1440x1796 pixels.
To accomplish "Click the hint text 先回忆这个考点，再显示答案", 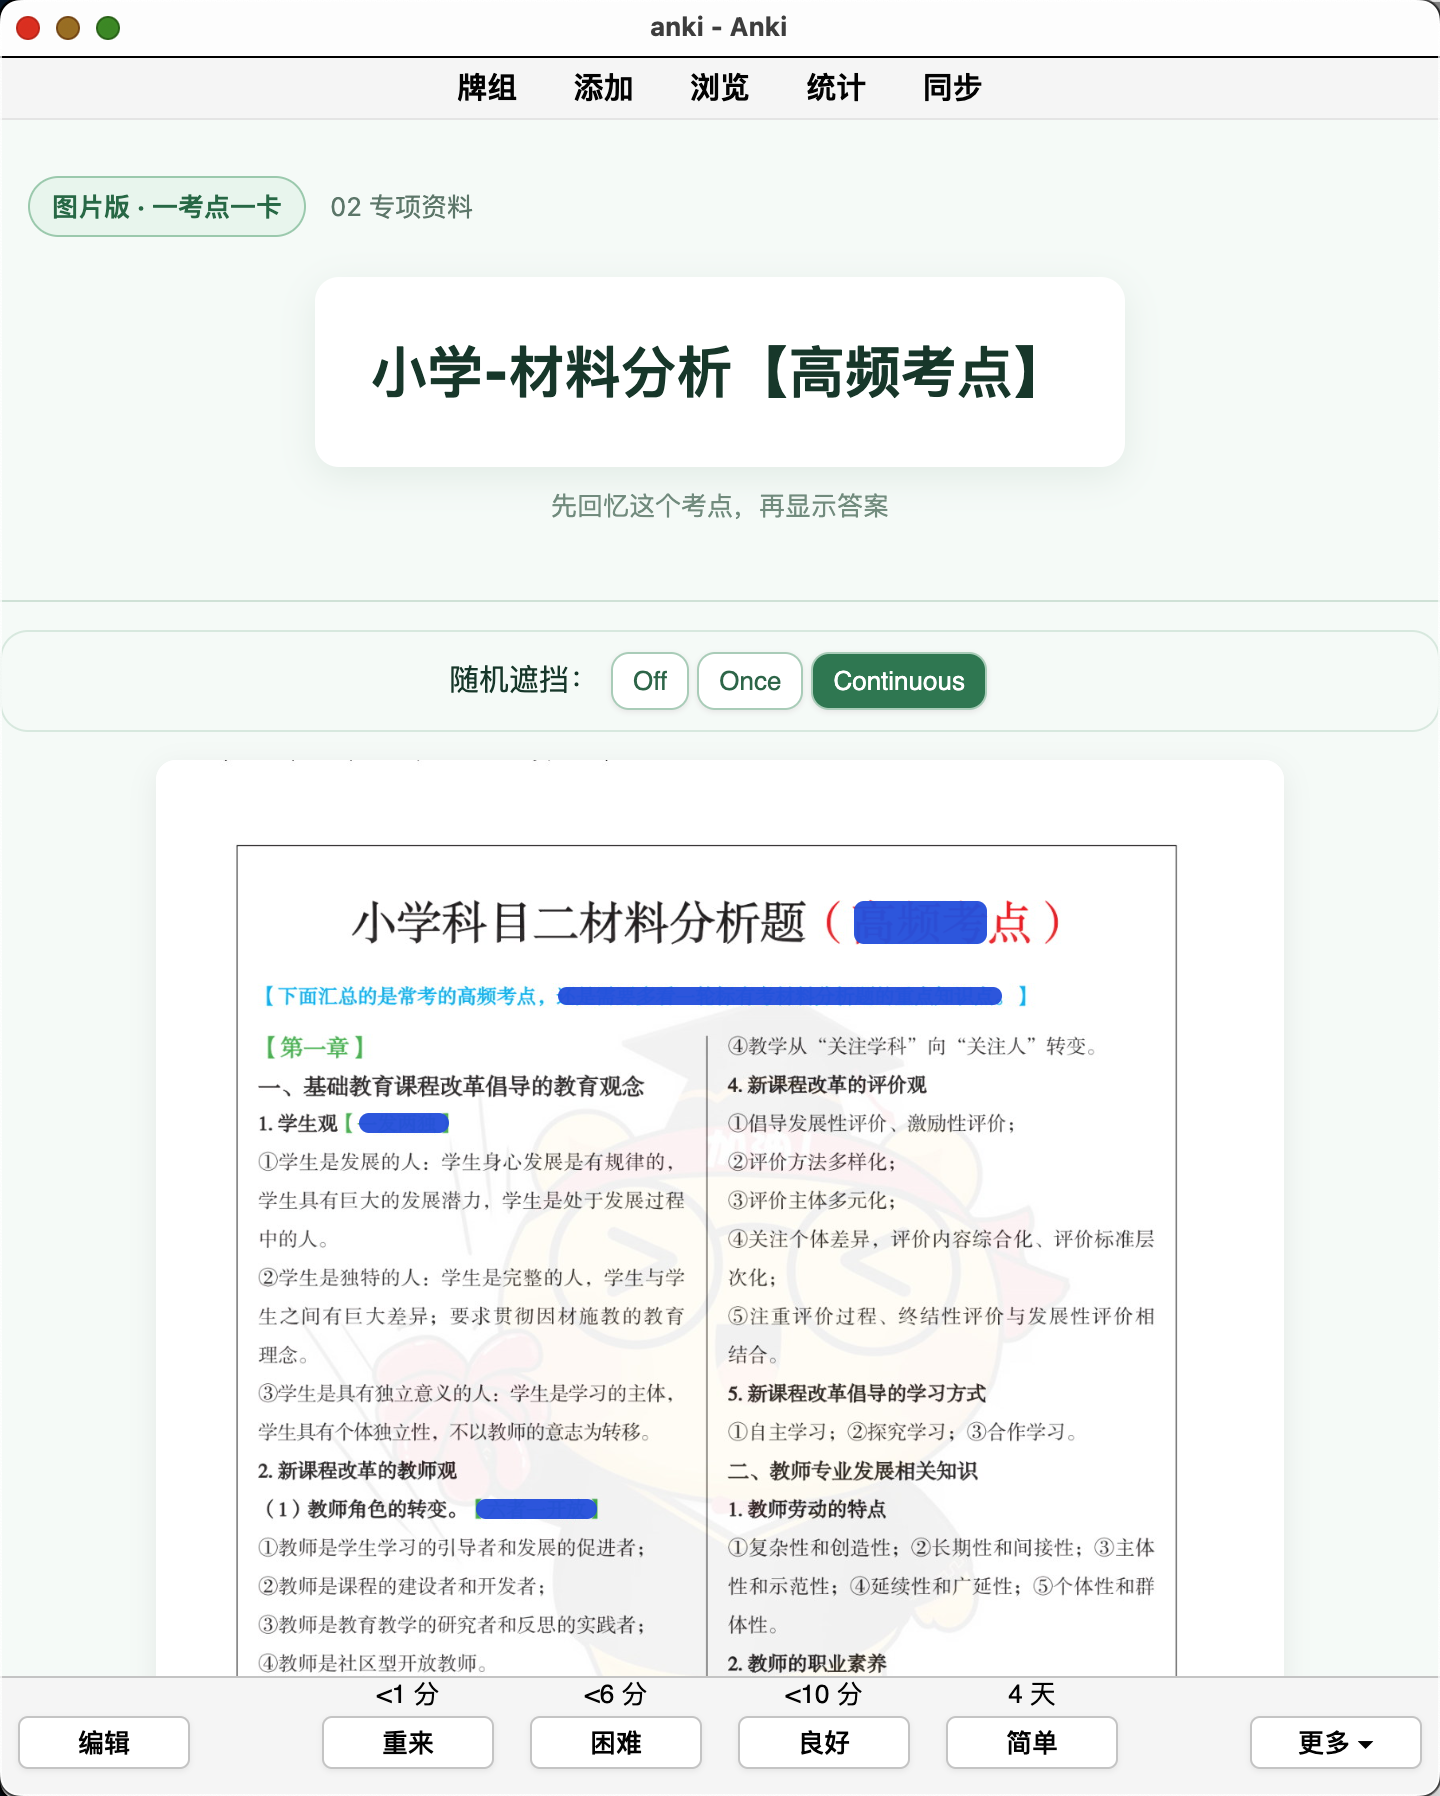I will click(720, 506).
